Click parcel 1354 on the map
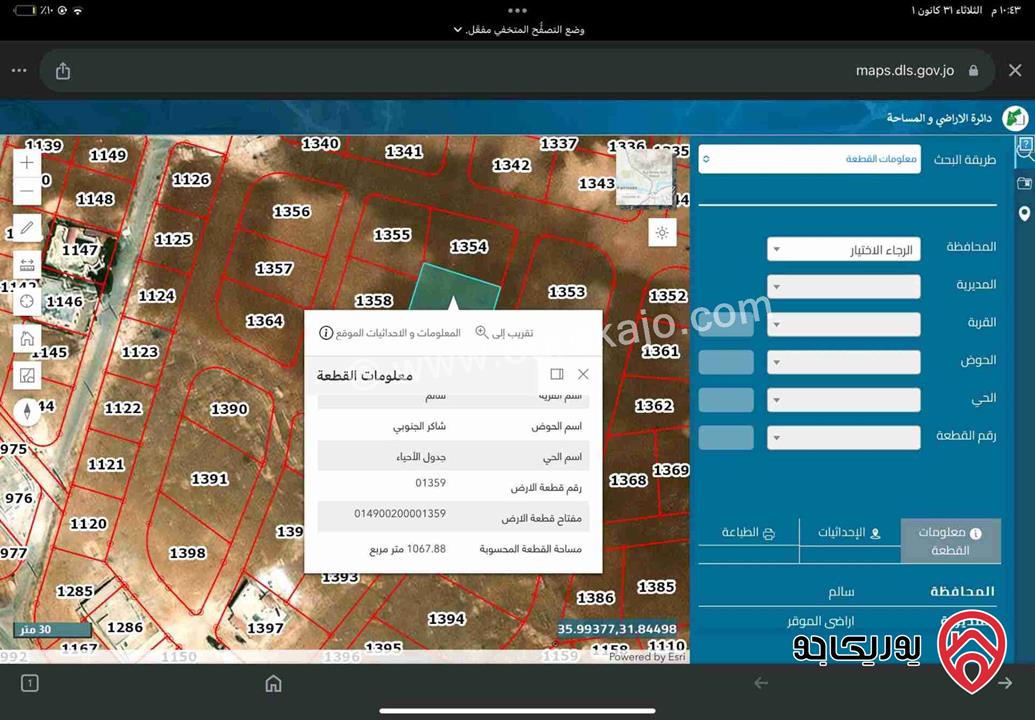This screenshot has width=1035, height=720. (x=469, y=246)
